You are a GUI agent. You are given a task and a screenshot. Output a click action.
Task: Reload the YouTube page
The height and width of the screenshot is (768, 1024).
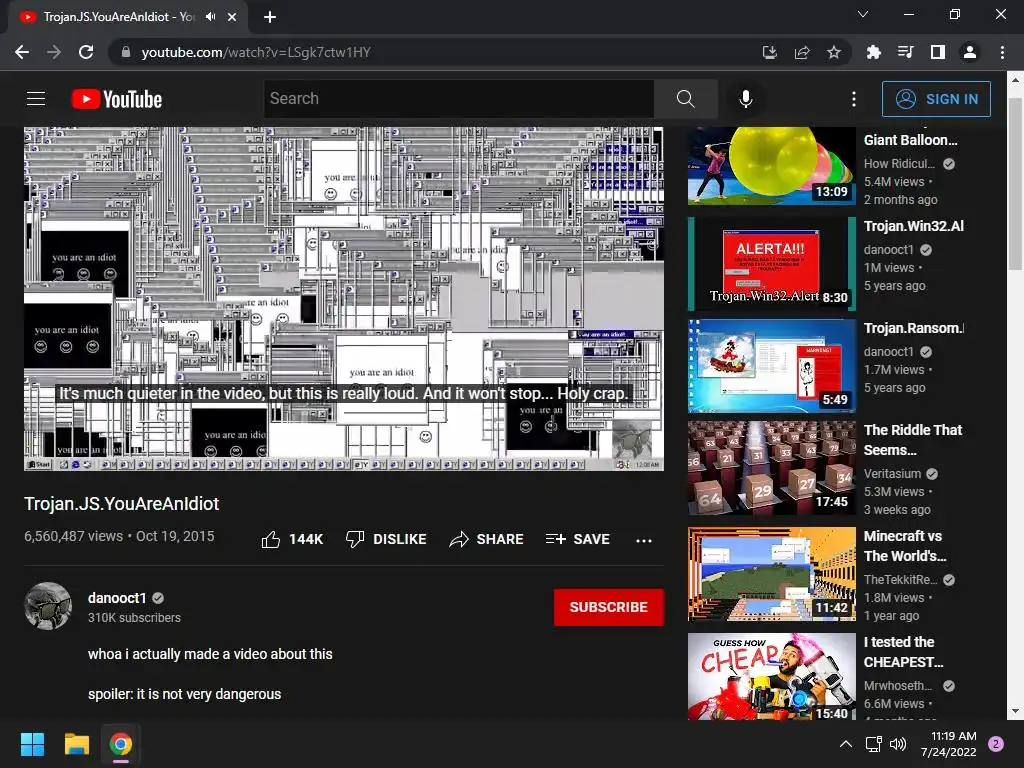click(x=86, y=52)
